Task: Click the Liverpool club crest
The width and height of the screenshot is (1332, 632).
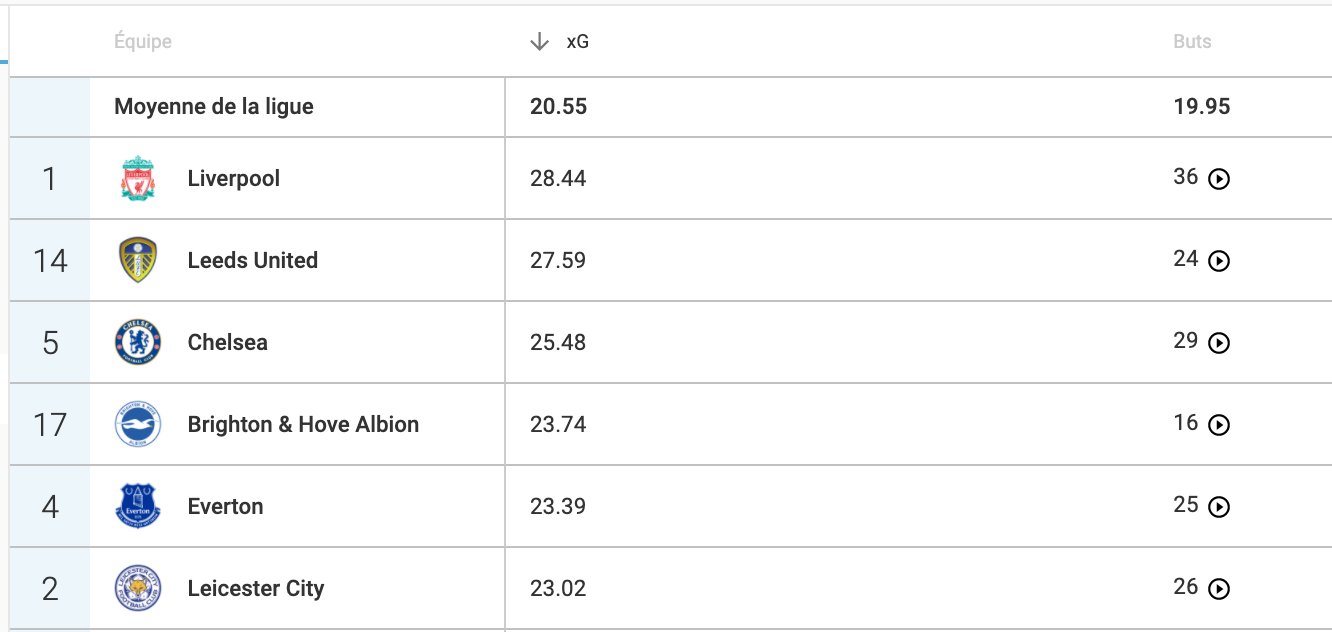Action: (x=138, y=179)
